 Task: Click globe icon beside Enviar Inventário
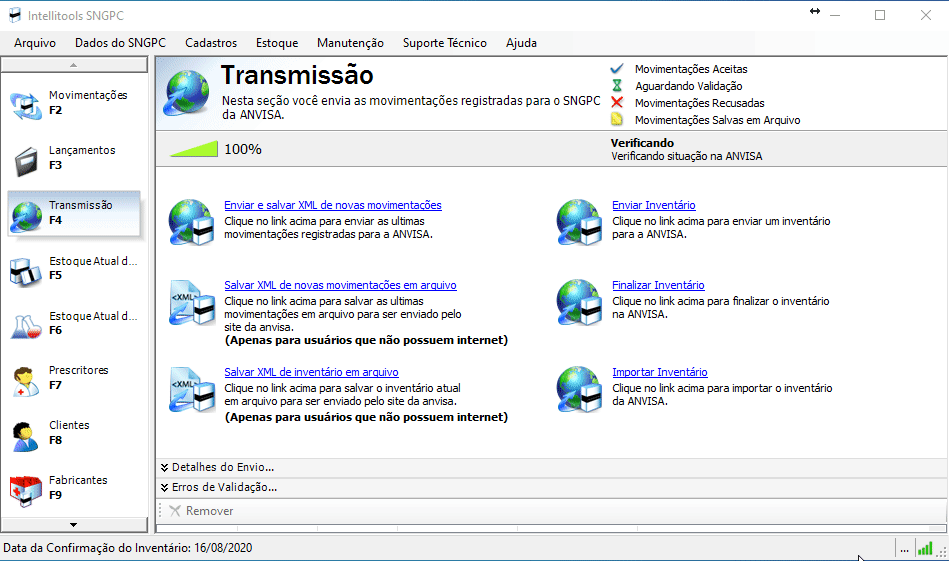point(579,222)
